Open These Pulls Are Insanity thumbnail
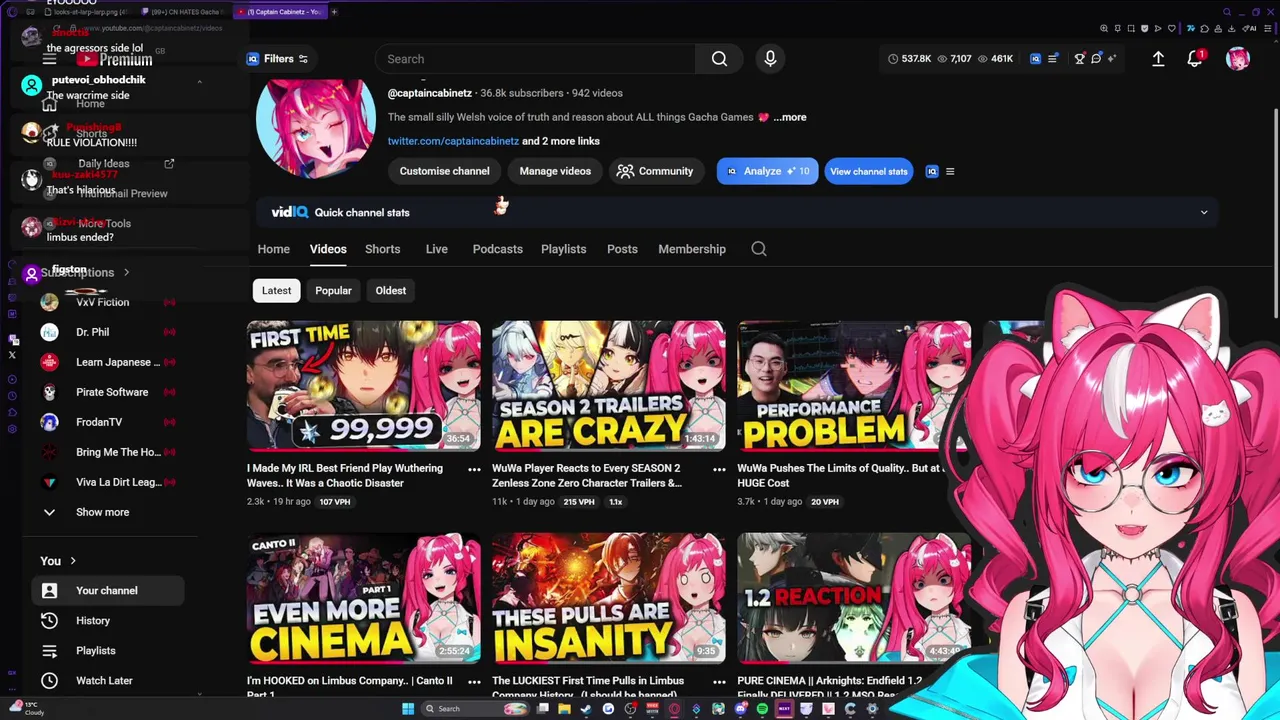 609,598
